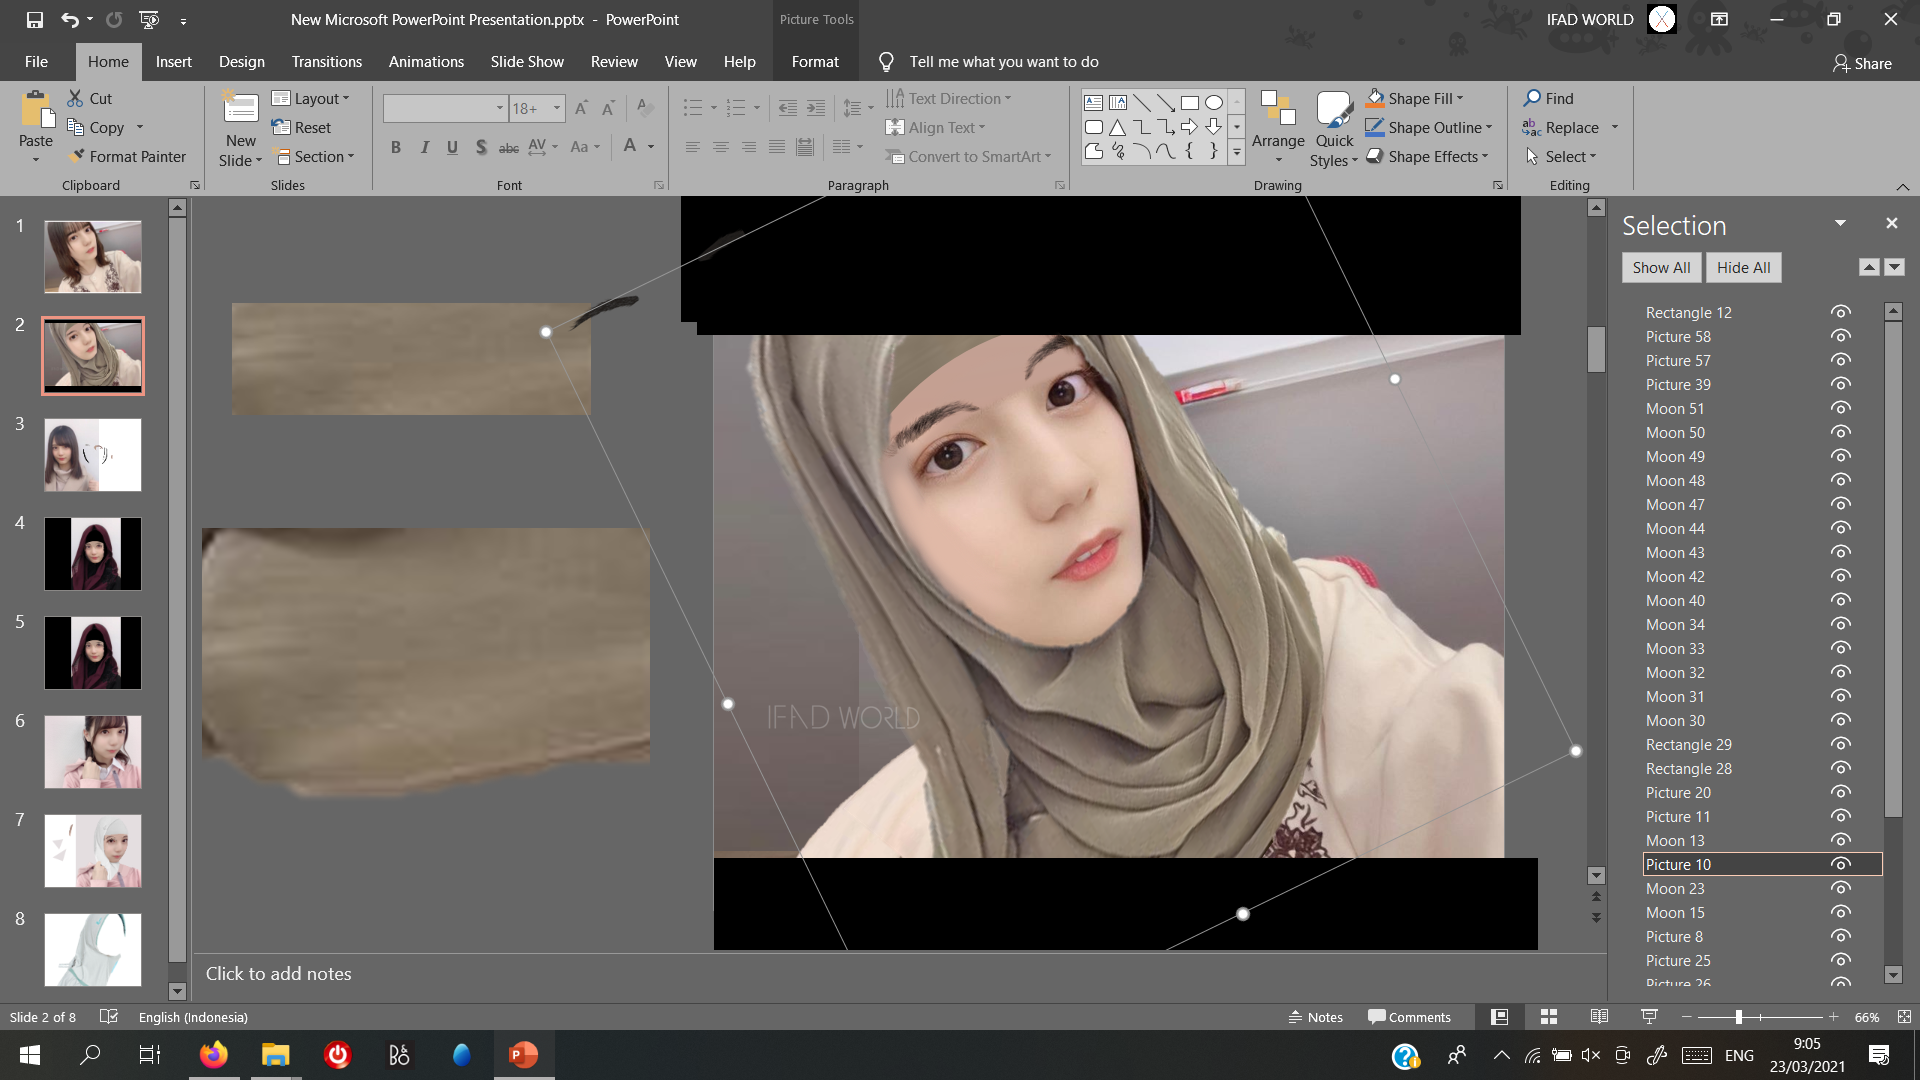This screenshot has height=1080, width=1920.
Task: Open the Arrange tool
Action: (x=1277, y=127)
